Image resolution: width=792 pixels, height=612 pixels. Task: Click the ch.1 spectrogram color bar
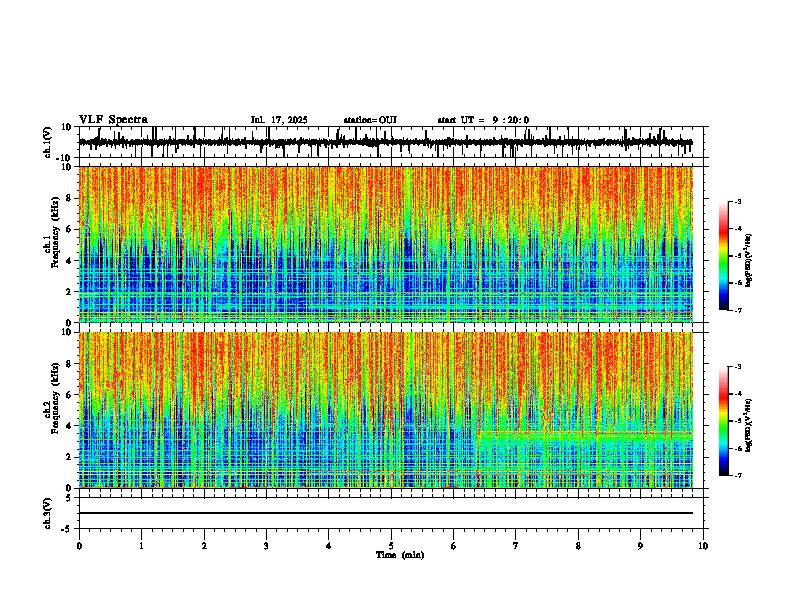point(724,256)
